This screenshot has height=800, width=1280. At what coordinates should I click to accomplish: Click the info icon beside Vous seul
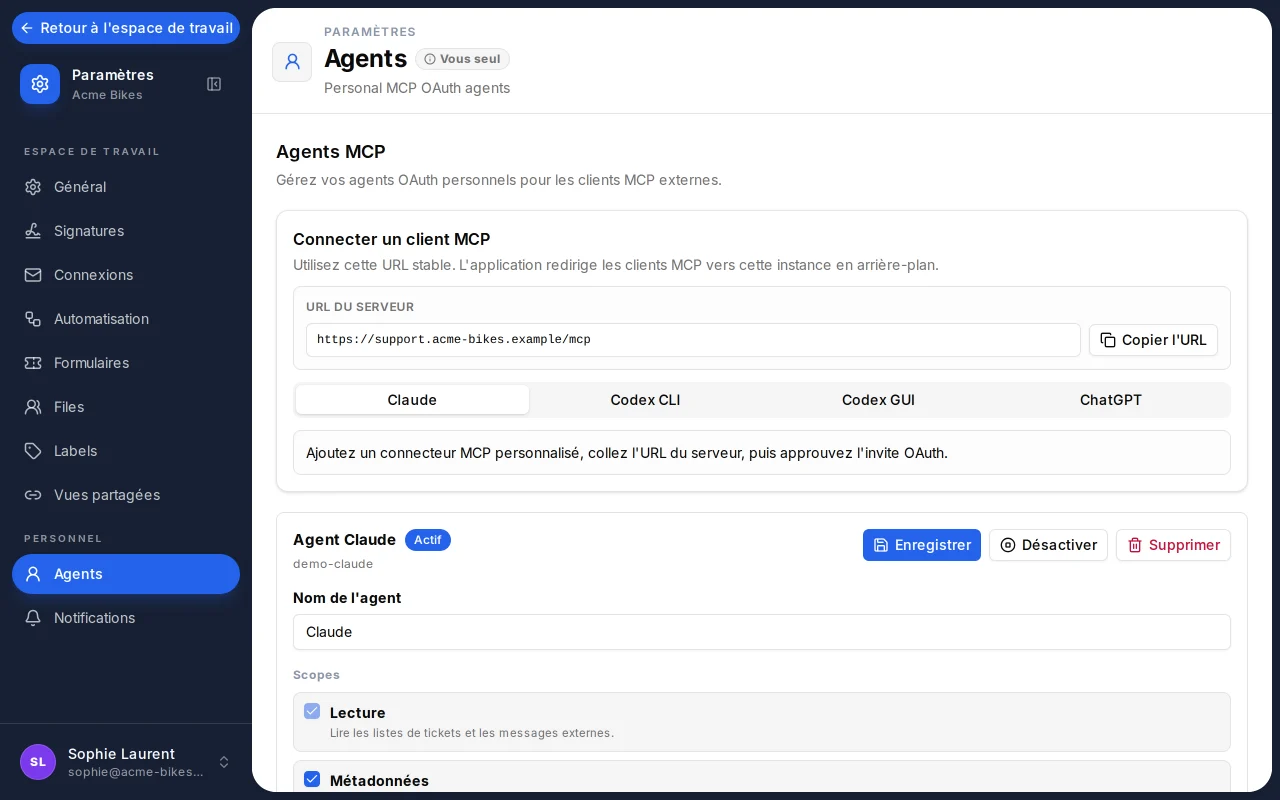click(430, 59)
